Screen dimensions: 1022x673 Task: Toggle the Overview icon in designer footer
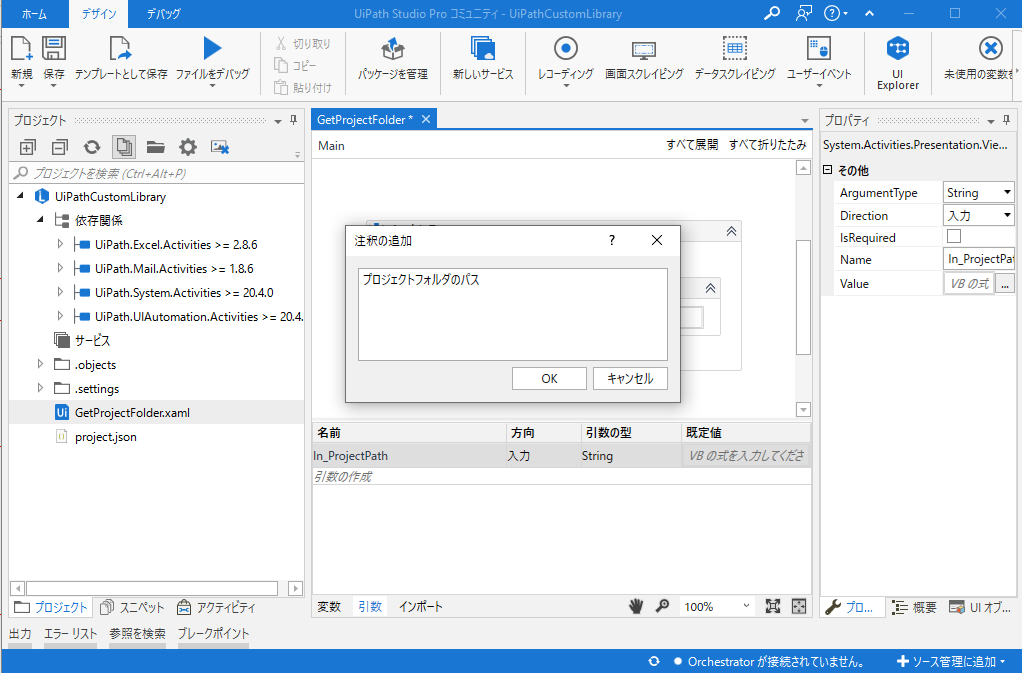point(798,607)
